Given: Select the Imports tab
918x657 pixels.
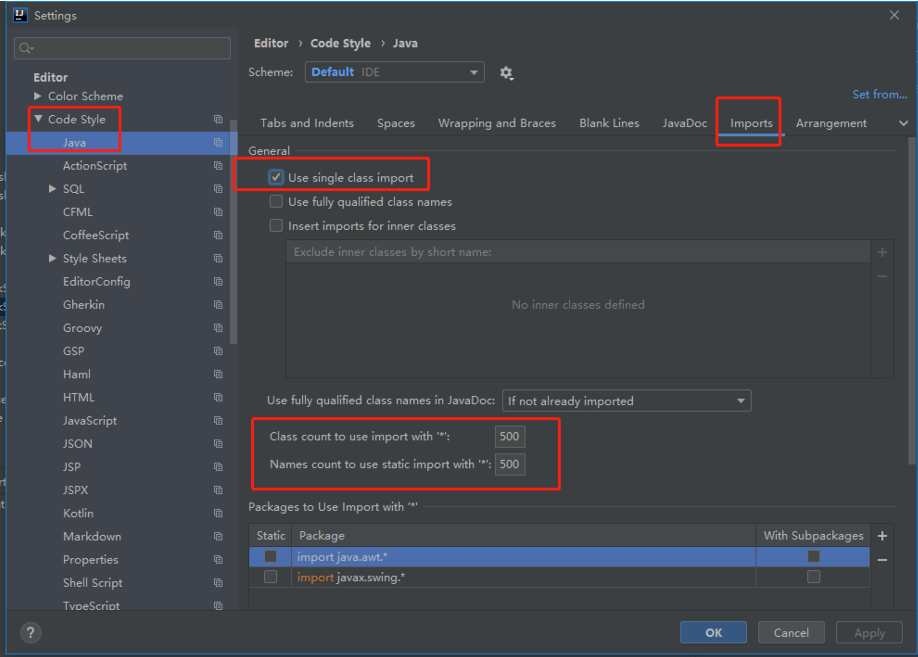Looking at the screenshot, I should (751, 124).
